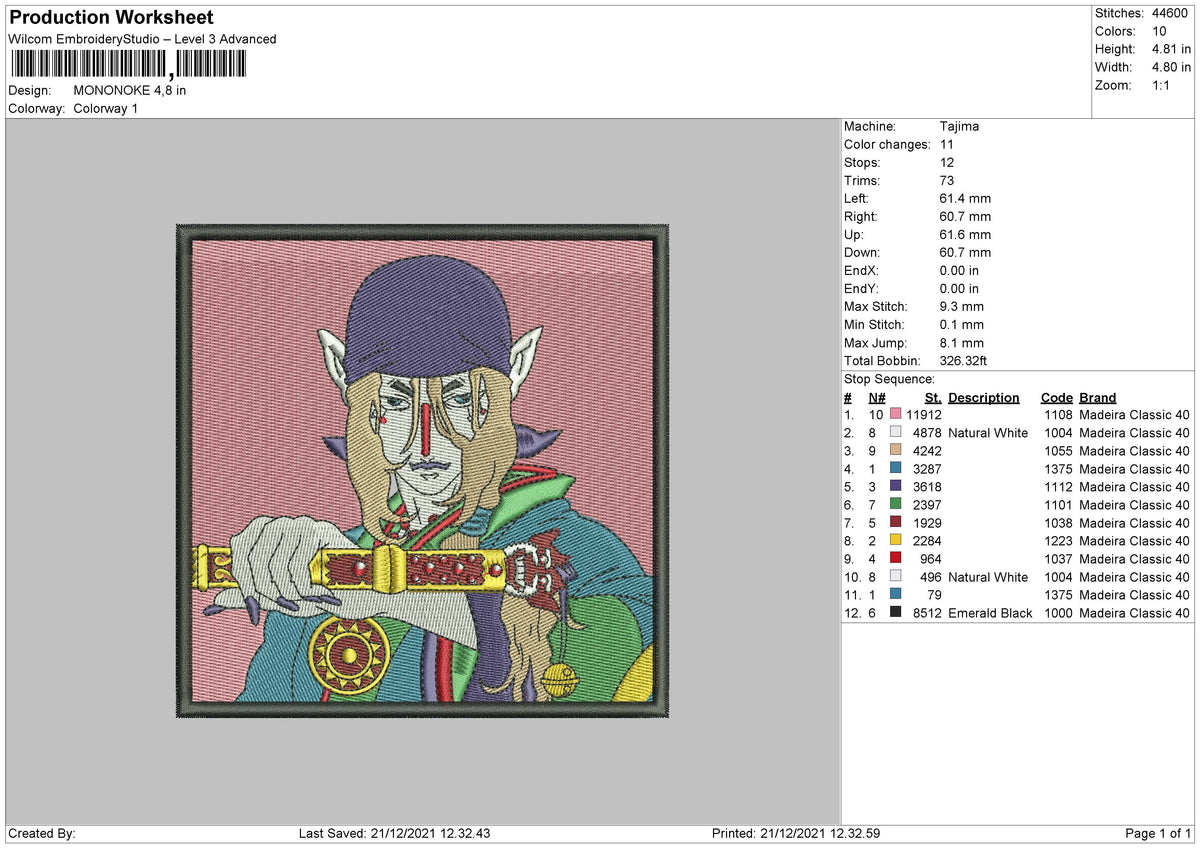Click the Color changes value 11
The image size is (1200, 848).
947,145
